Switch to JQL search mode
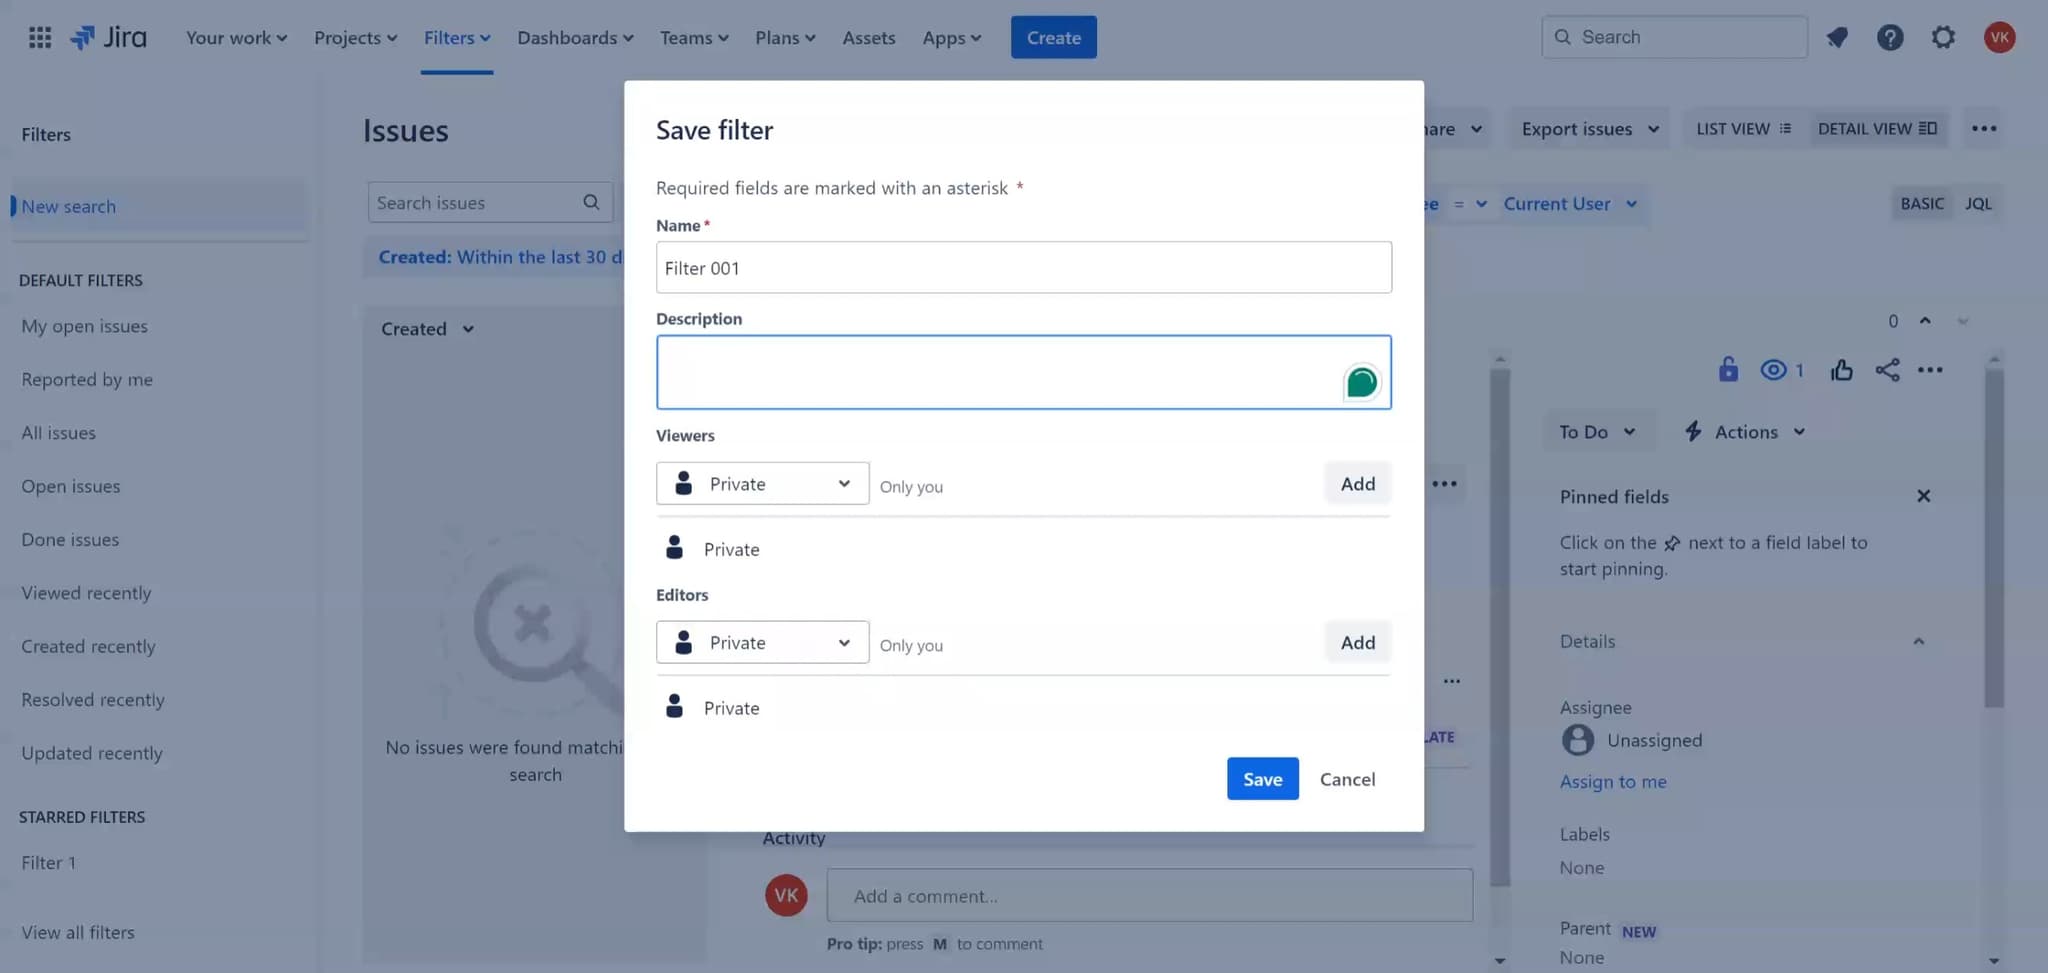2048x973 pixels. pos(1977,204)
